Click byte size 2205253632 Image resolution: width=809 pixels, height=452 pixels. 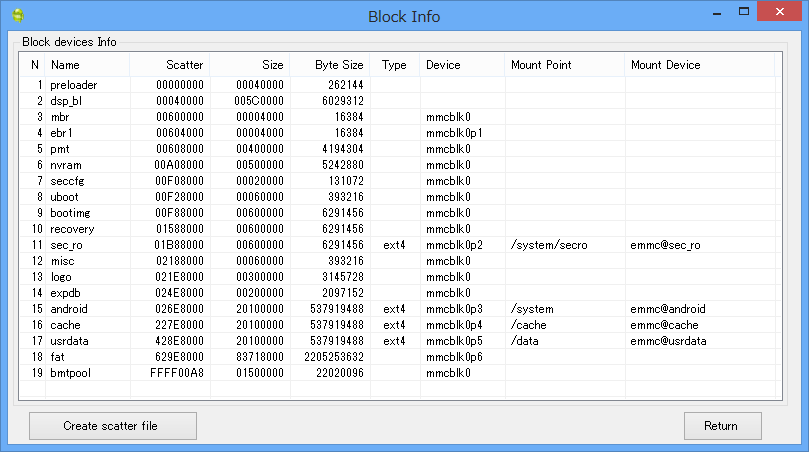[334, 357]
